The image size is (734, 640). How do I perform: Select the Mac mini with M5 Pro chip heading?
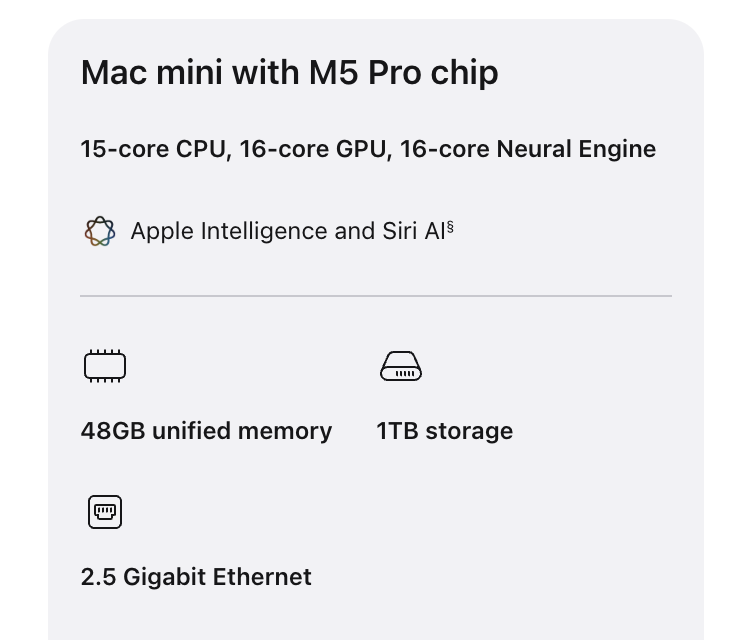[289, 73]
